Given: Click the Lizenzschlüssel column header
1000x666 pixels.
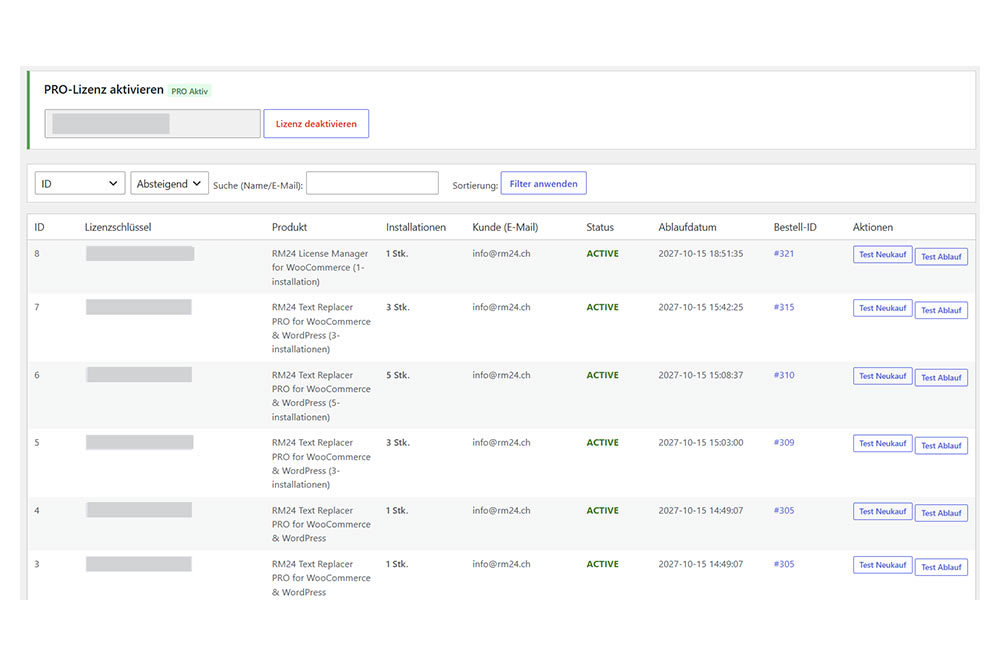Looking at the screenshot, I should 118,227.
